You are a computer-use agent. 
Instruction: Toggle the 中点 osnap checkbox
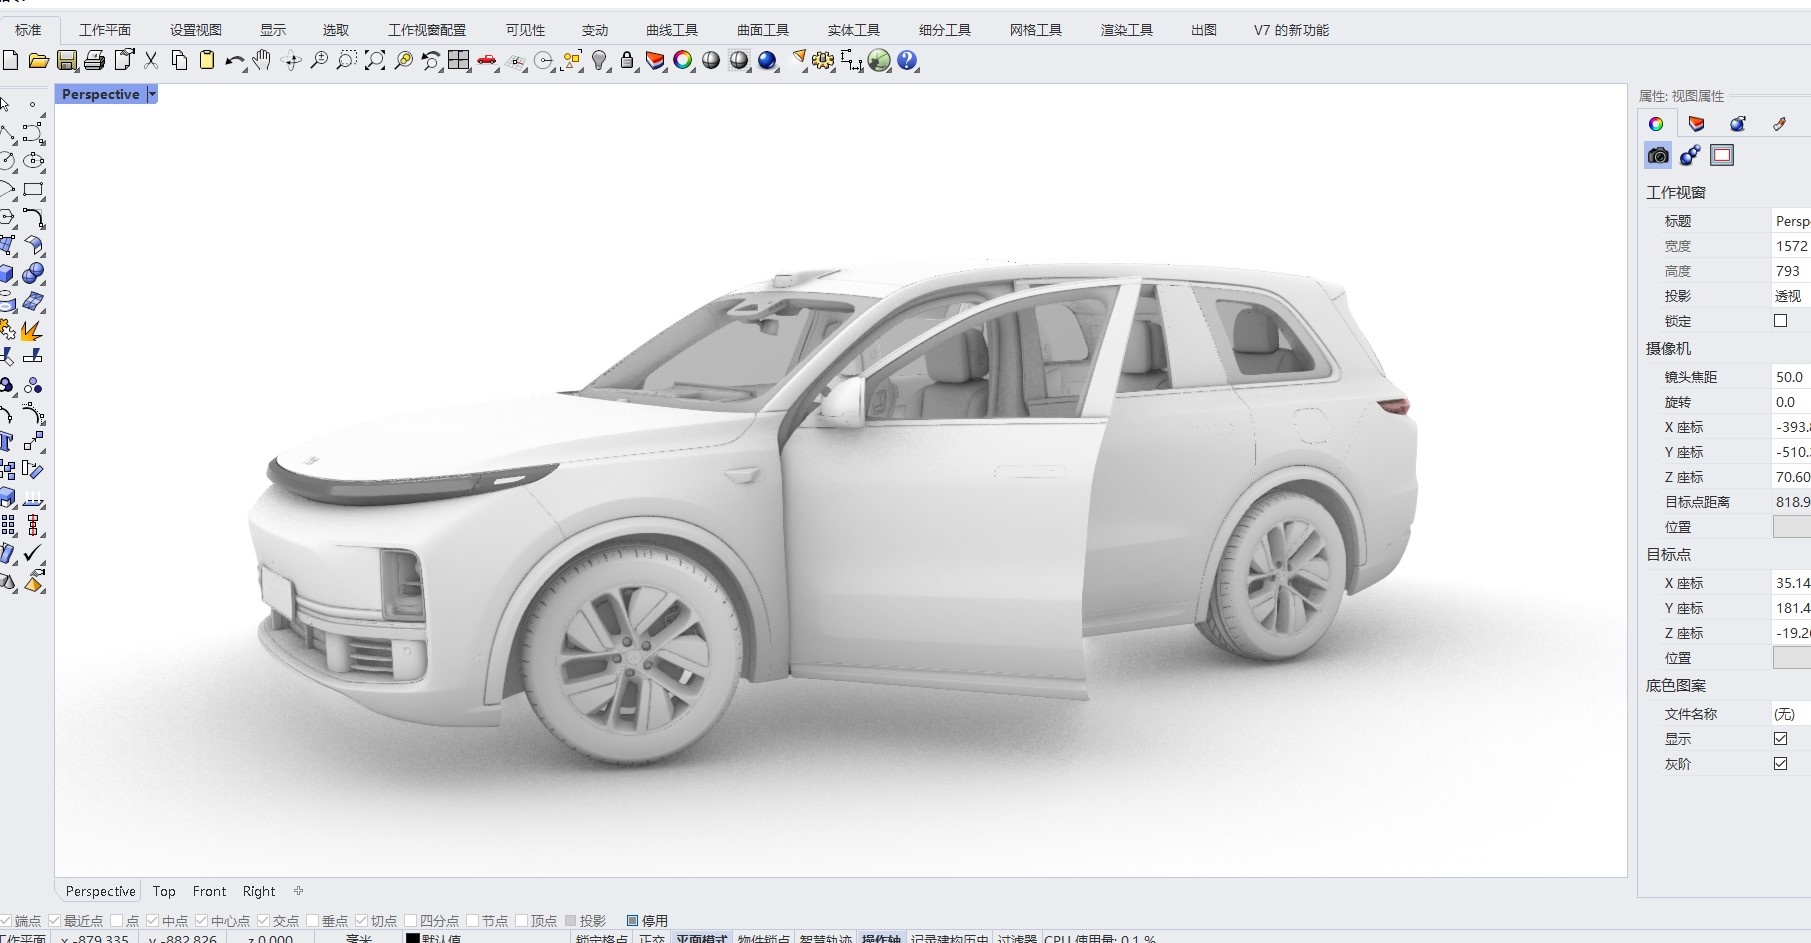[153, 921]
